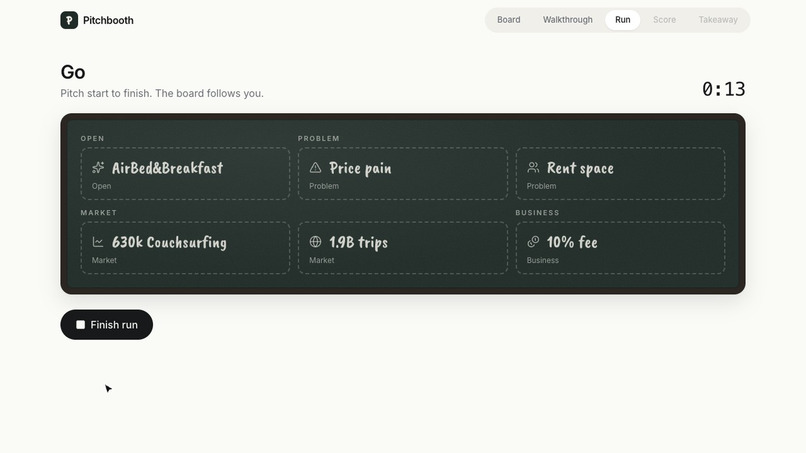Open the Walkthrough tab
The width and height of the screenshot is (806, 453).
[567, 20]
